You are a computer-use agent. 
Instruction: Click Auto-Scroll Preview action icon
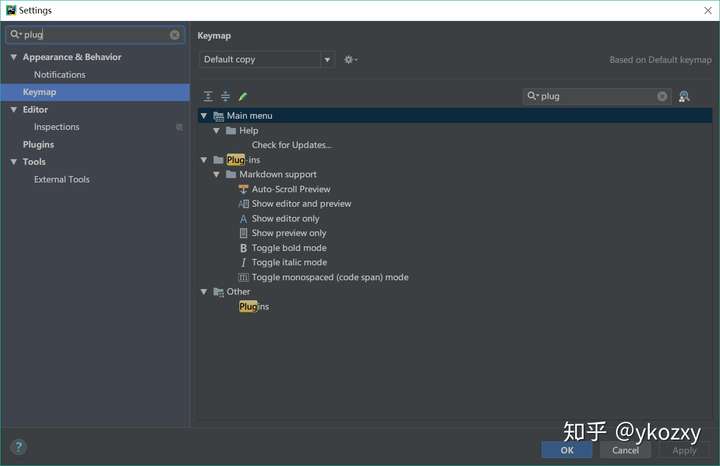243,189
